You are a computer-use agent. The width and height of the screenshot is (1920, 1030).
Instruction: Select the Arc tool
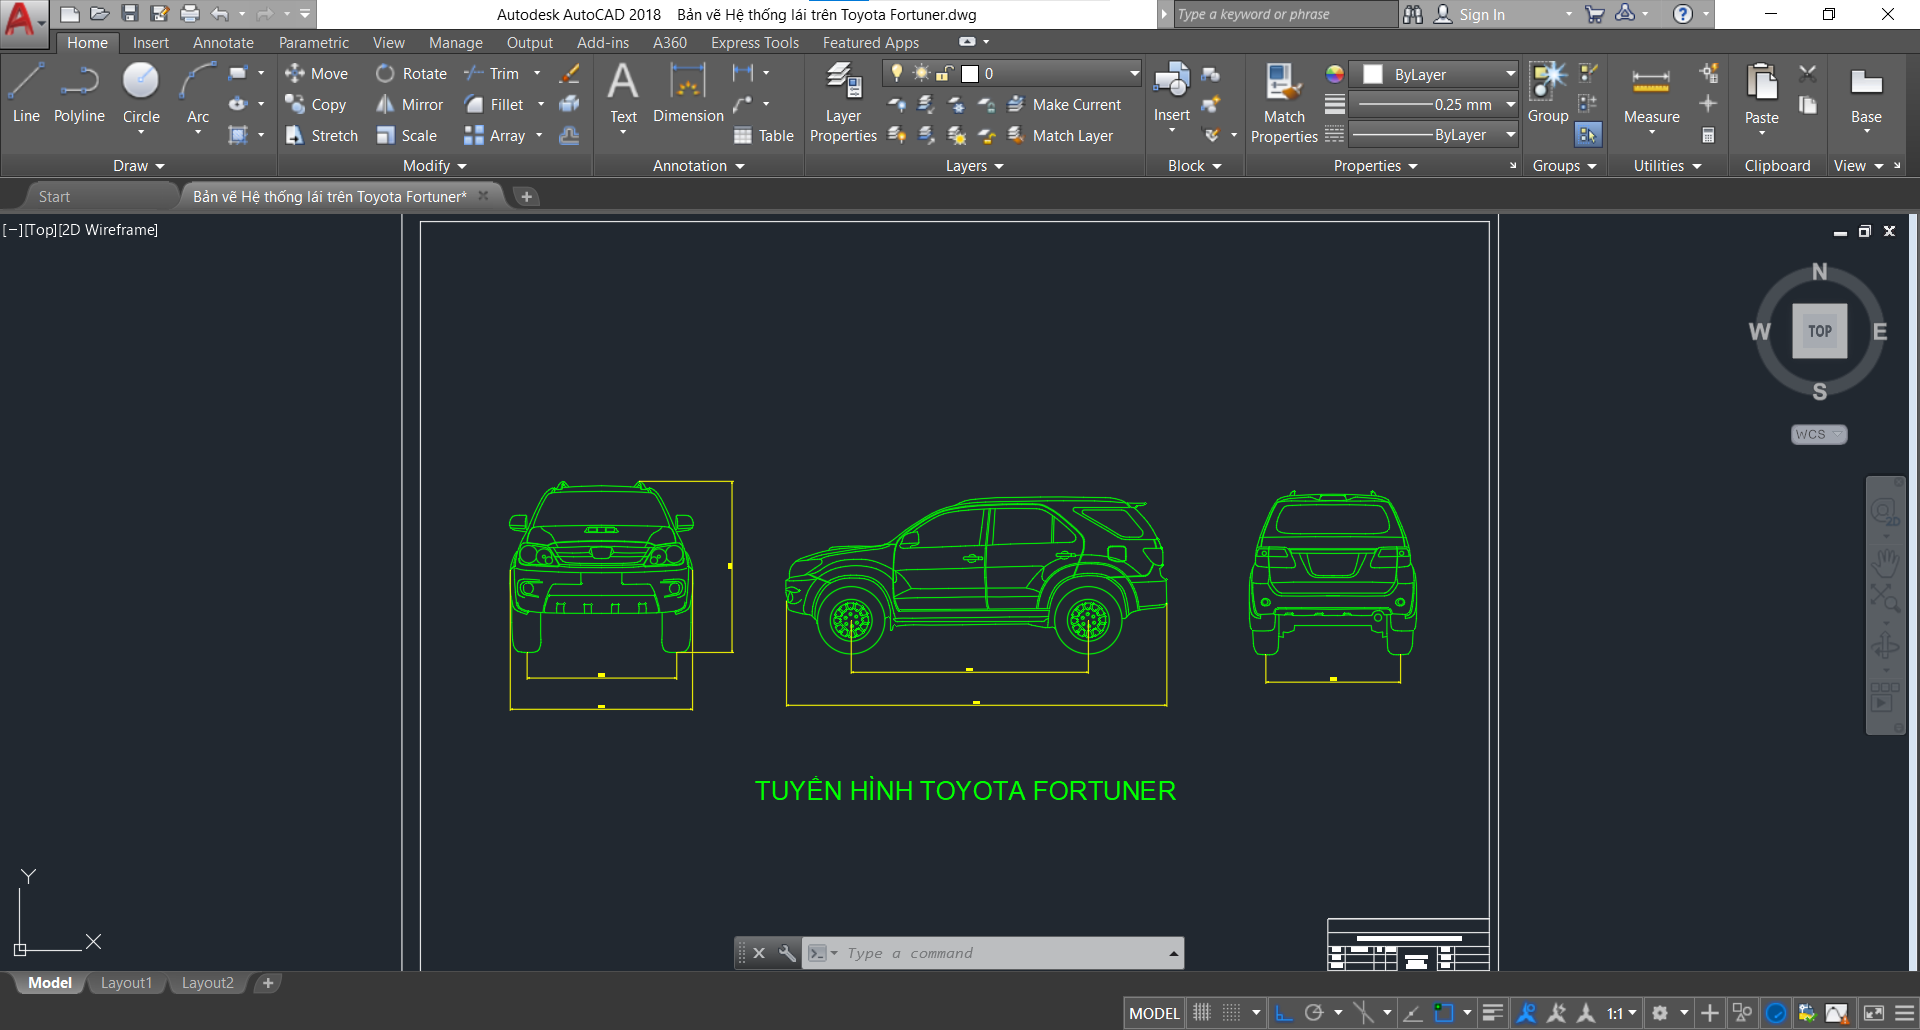198,92
